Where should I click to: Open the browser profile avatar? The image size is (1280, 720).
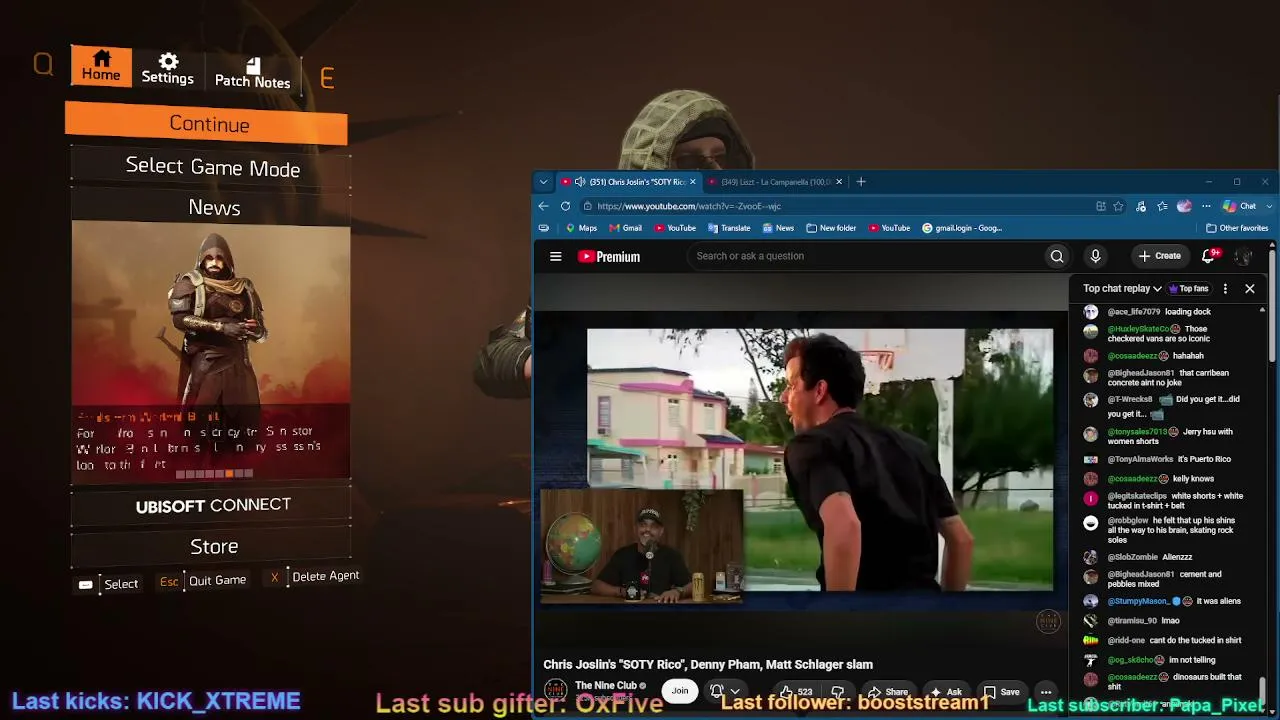(x=1184, y=206)
